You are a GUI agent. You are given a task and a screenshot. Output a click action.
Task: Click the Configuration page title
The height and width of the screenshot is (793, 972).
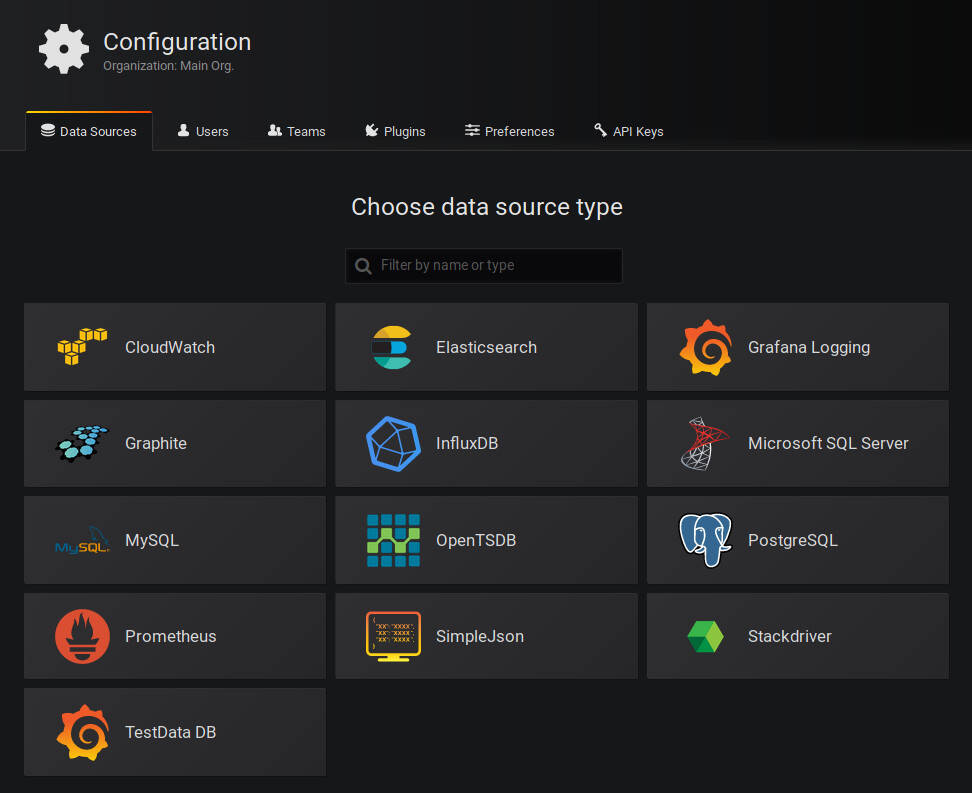pos(177,42)
